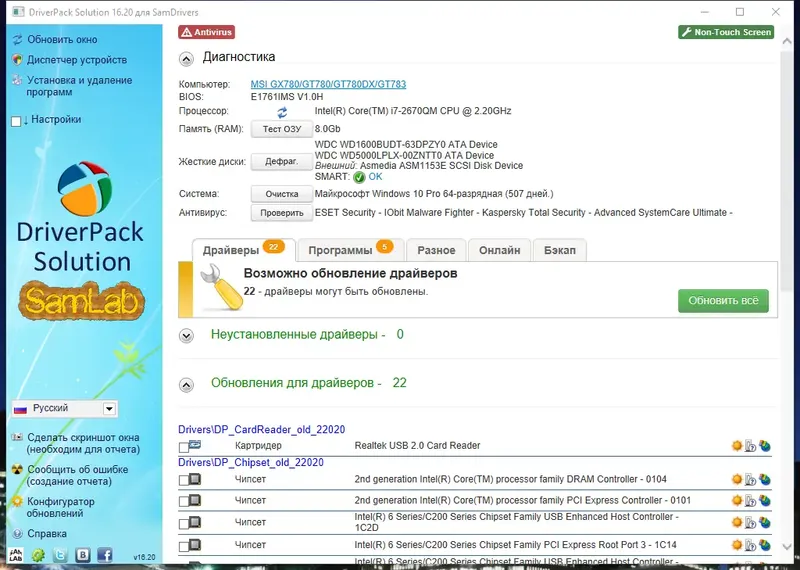Image resolution: width=800 pixels, height=570 pixels.
Task: Click the scrollbar up arrow
Action: pos(787,41)
